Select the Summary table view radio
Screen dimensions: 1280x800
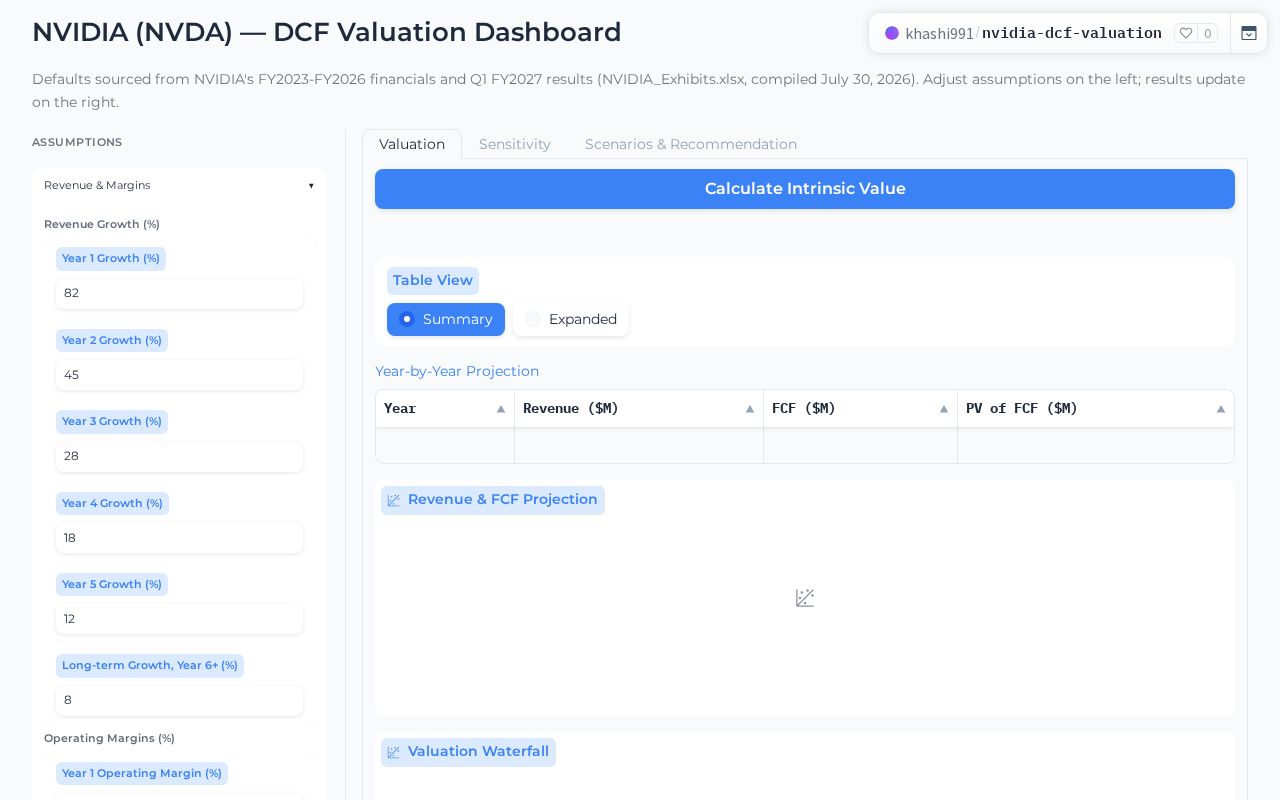[446, 319]
